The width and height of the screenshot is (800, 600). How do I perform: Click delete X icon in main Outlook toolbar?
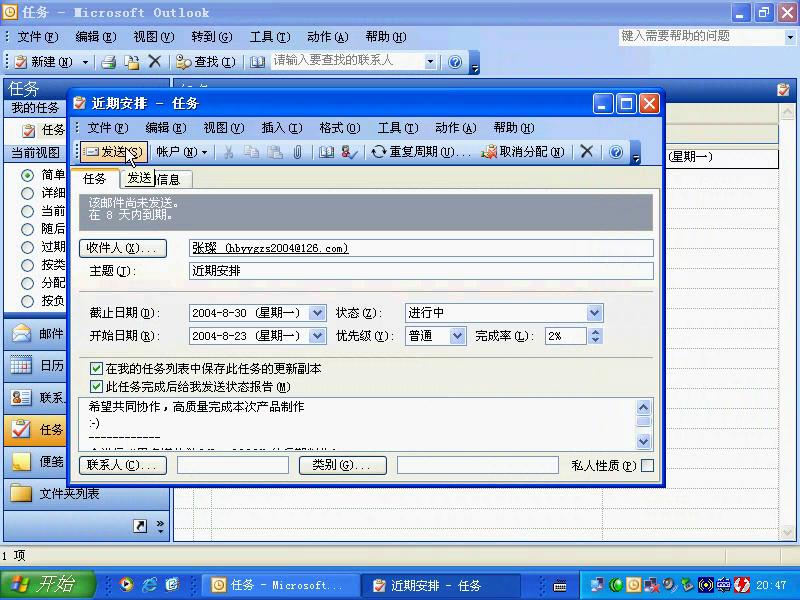click(x=155, y=62)
